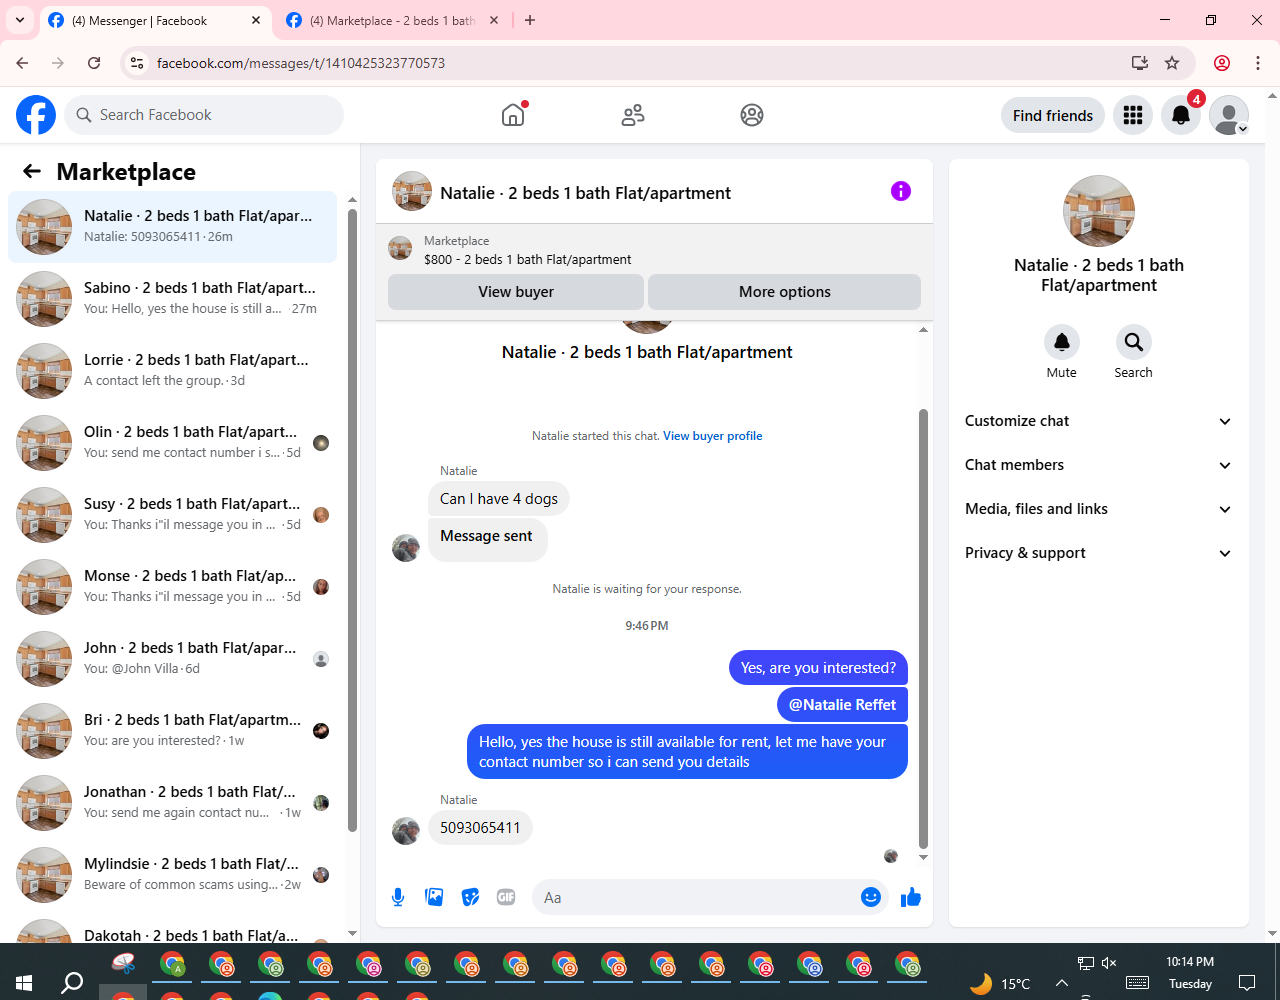Go to Home feed icon
The image size is (1280, 1000).
click(x=513, y=115)
